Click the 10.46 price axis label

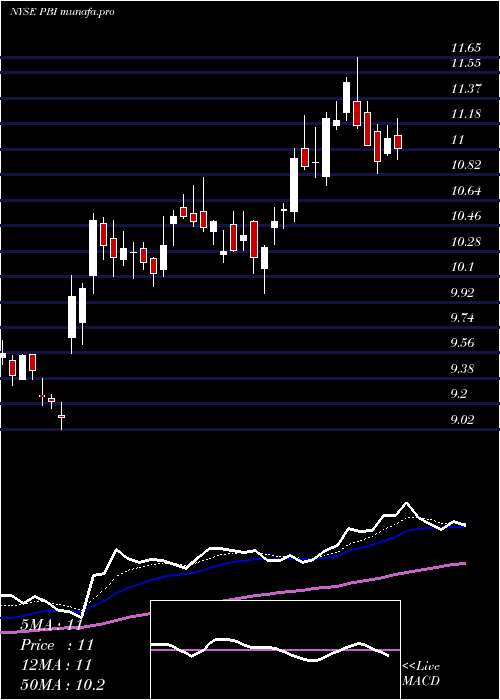(x=466, y=216)
